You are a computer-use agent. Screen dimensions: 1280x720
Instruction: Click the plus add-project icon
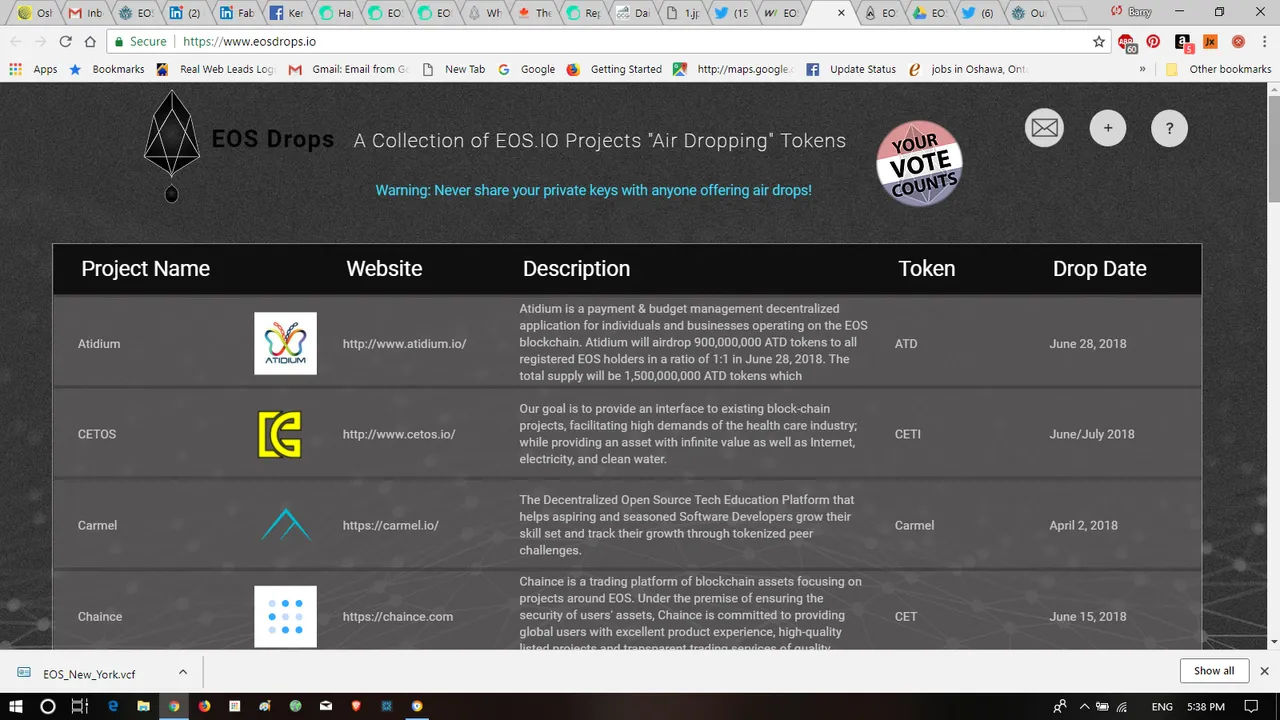(1107, 128)
